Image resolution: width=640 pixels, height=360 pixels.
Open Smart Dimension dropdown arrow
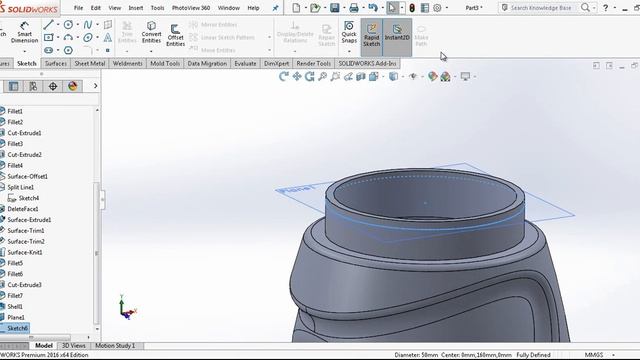tap(24, 51)
